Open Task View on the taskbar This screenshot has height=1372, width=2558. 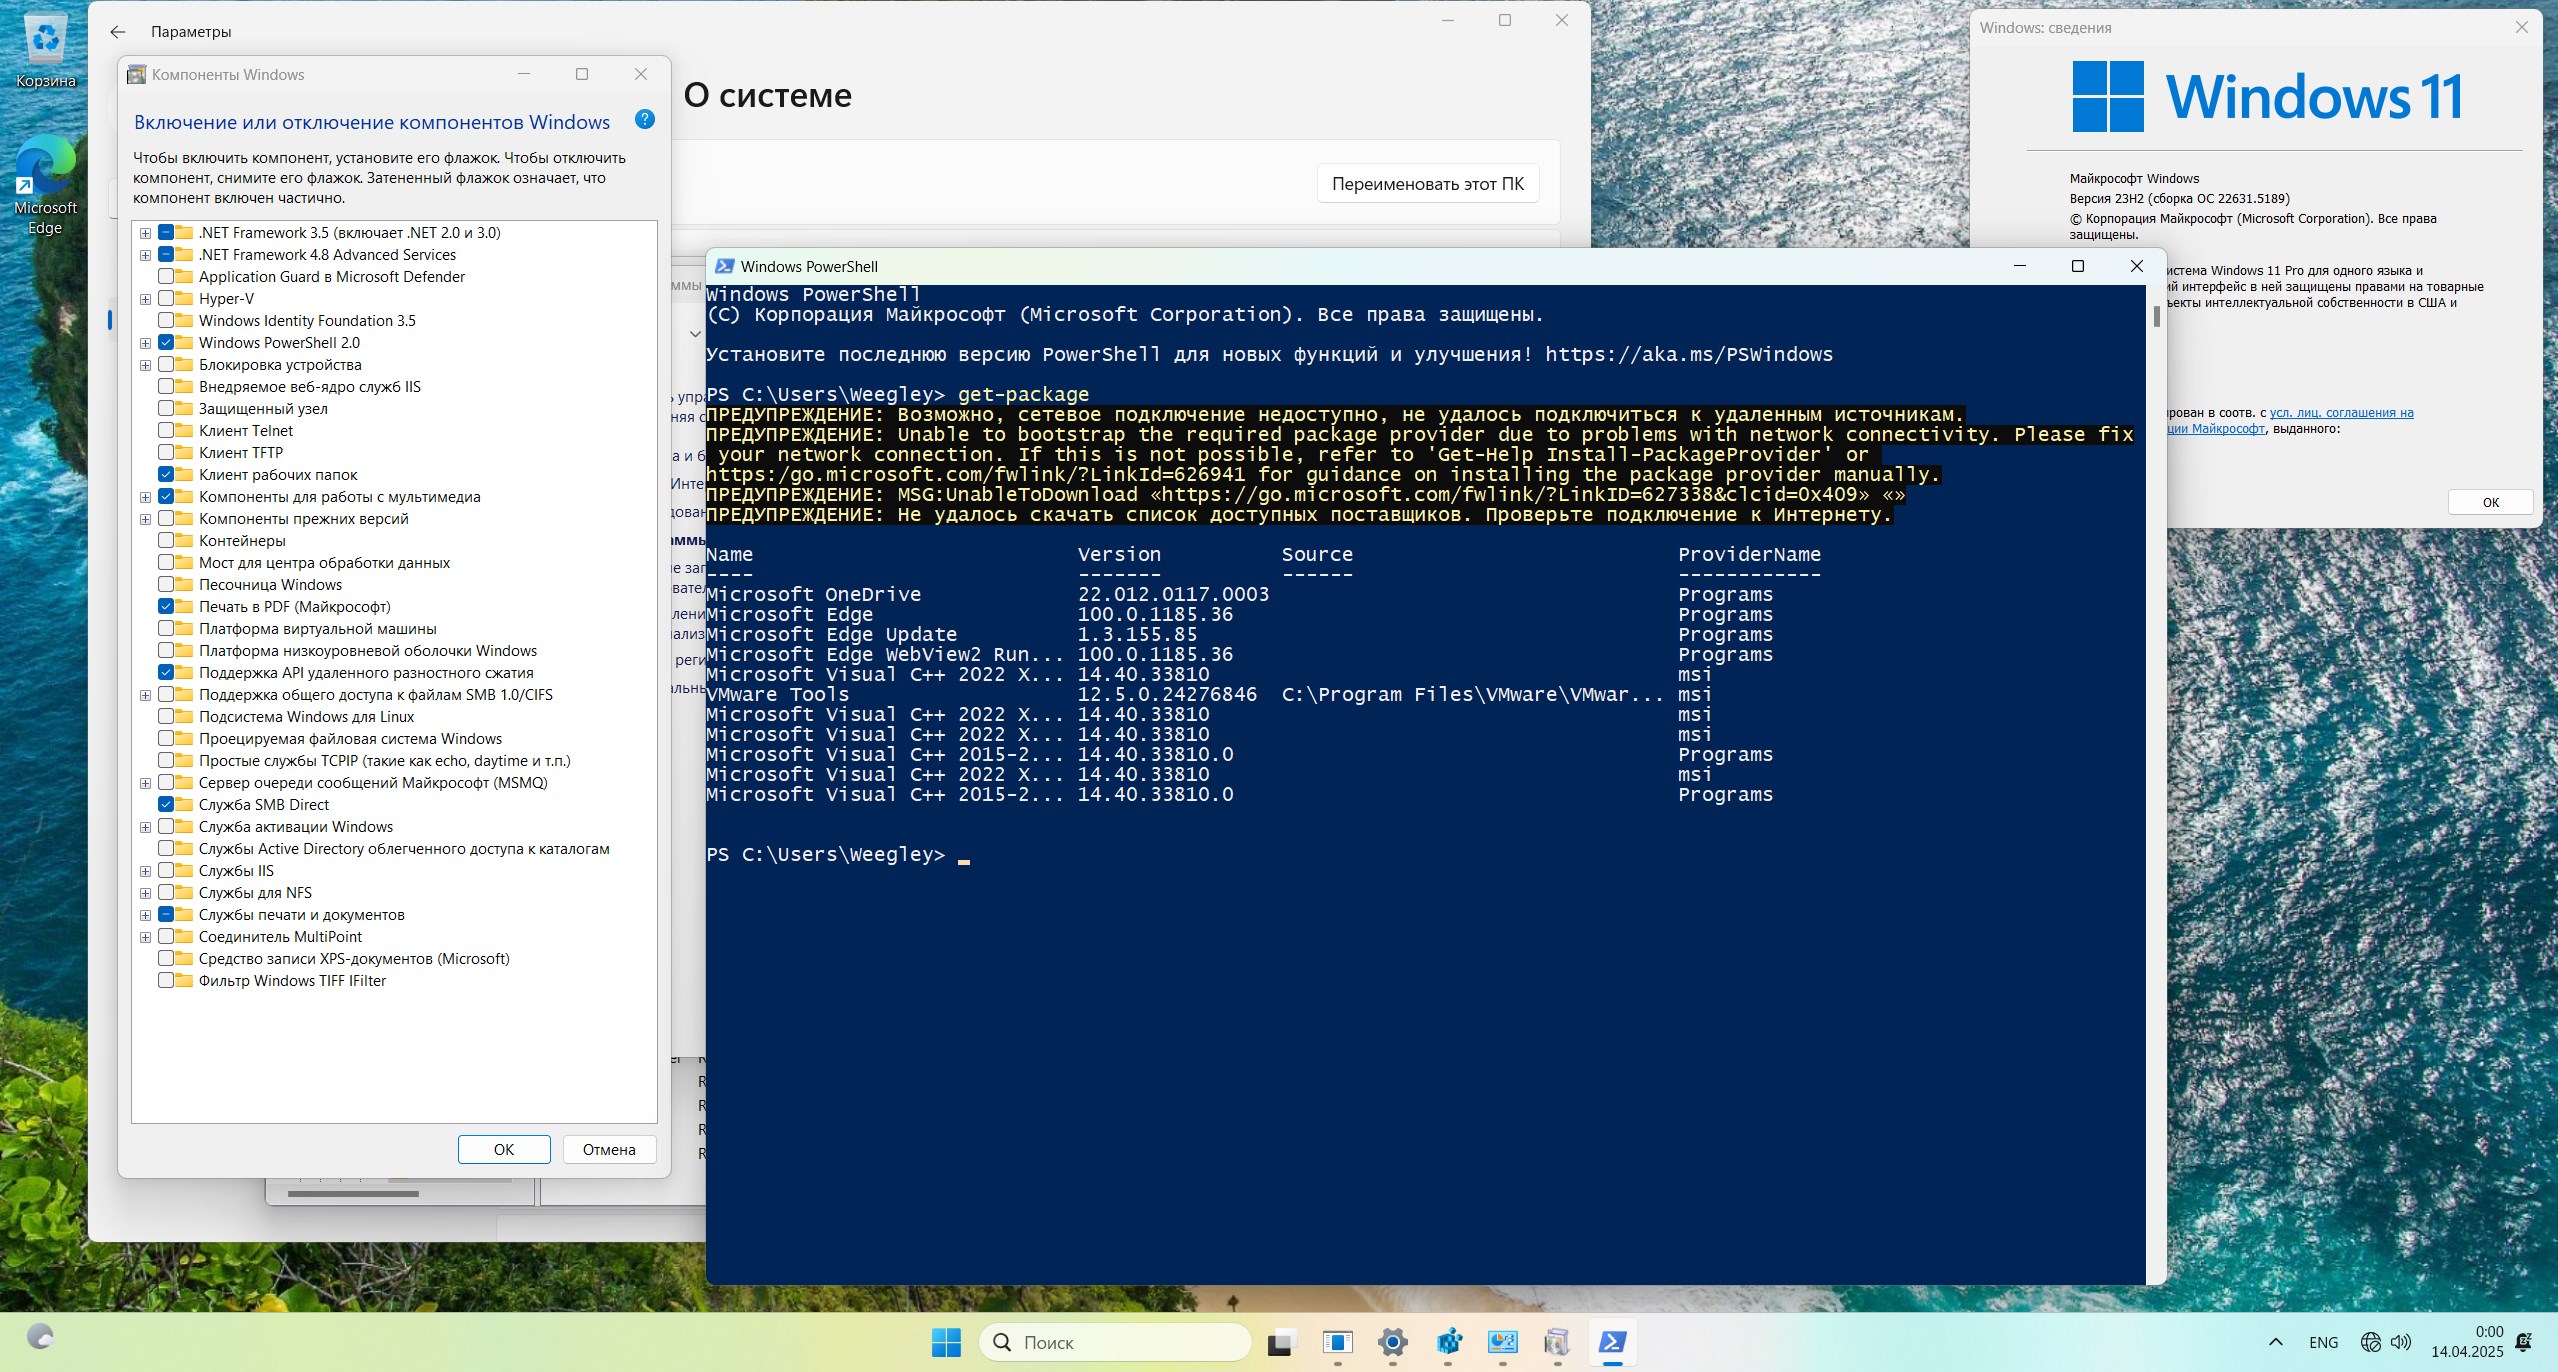click(x=1283, y=1340)
